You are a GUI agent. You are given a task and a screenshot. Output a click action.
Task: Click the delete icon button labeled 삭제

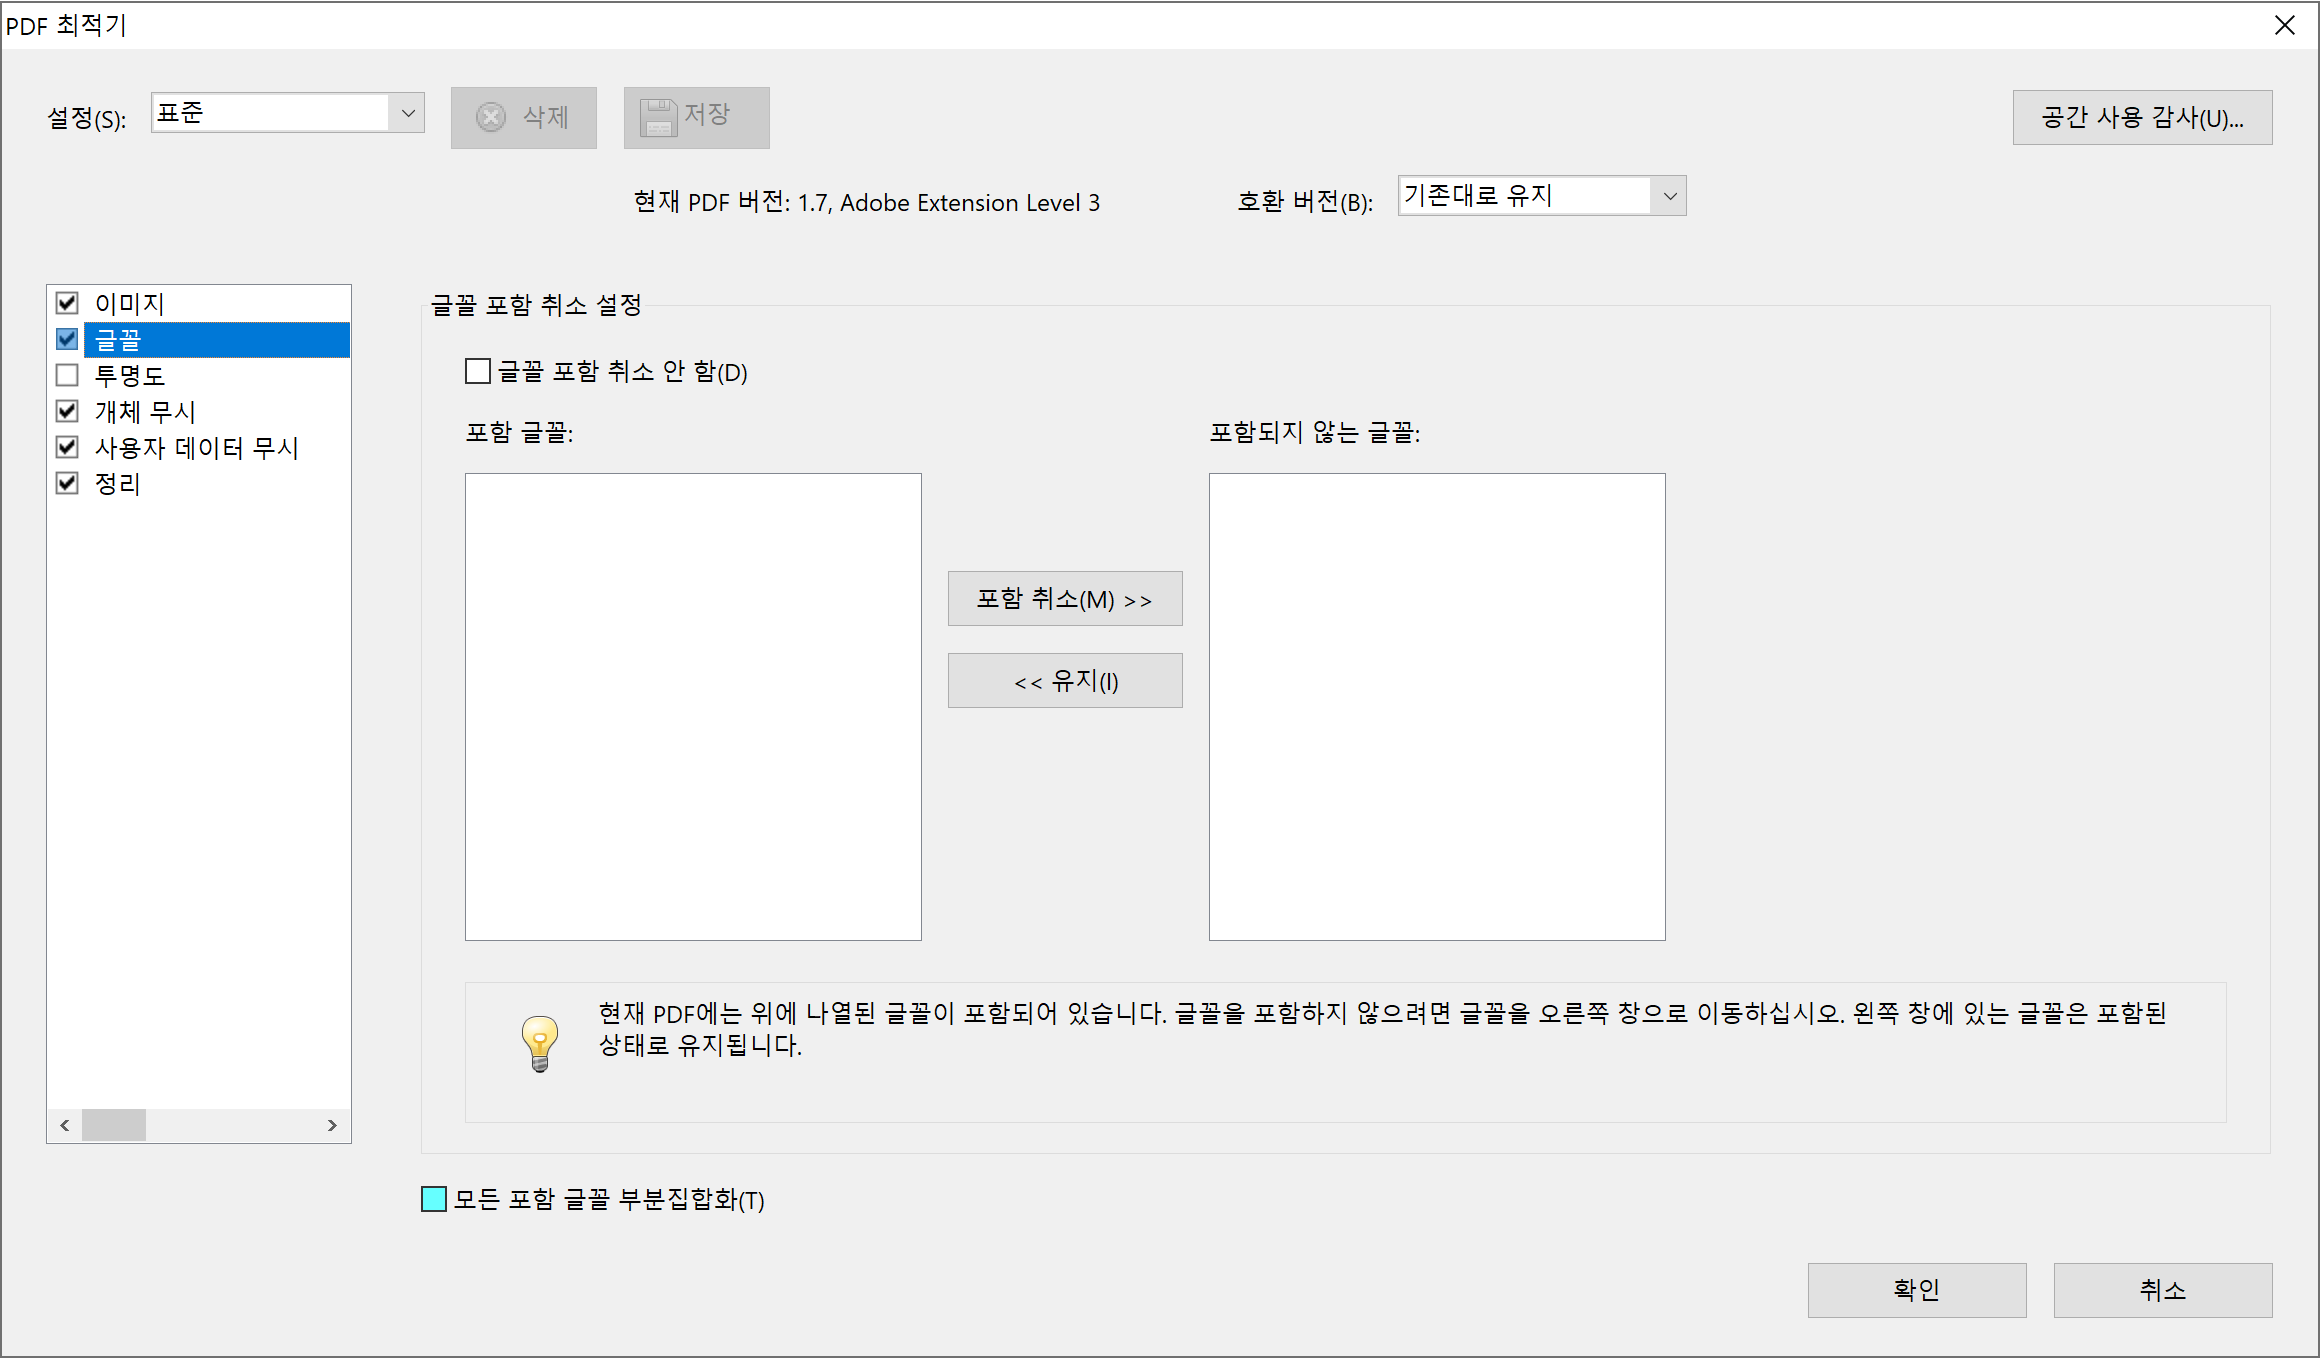click(x=523, y=118)
